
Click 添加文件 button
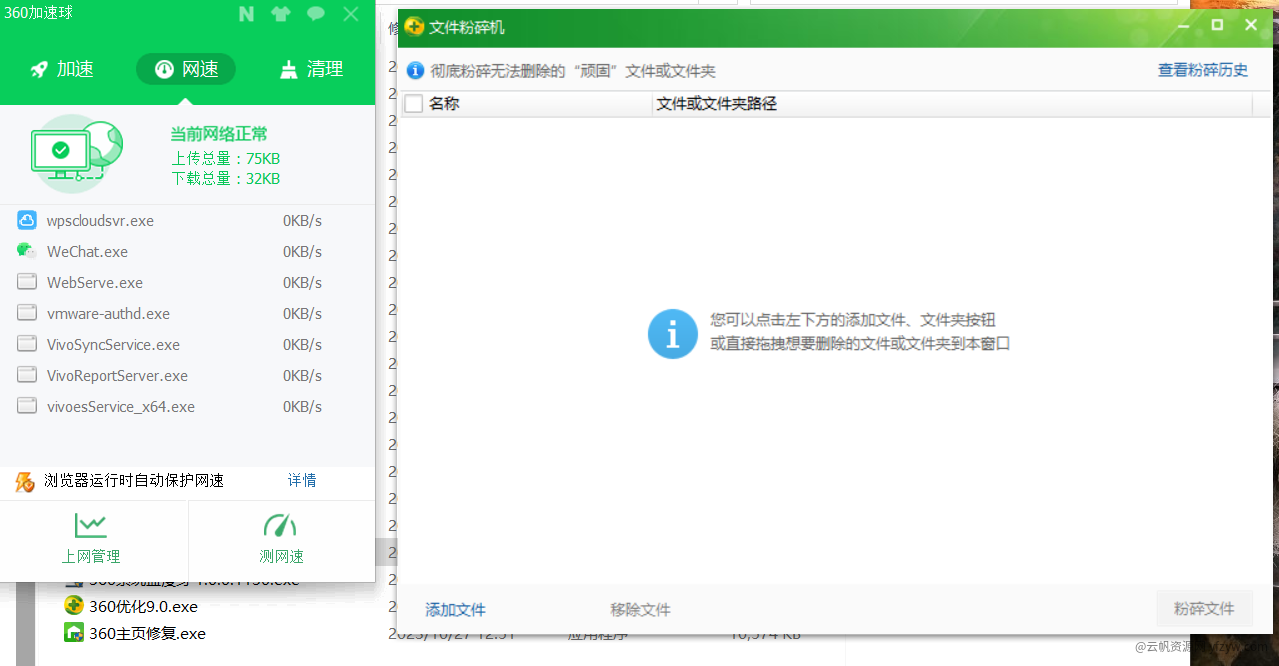point(455,610)
